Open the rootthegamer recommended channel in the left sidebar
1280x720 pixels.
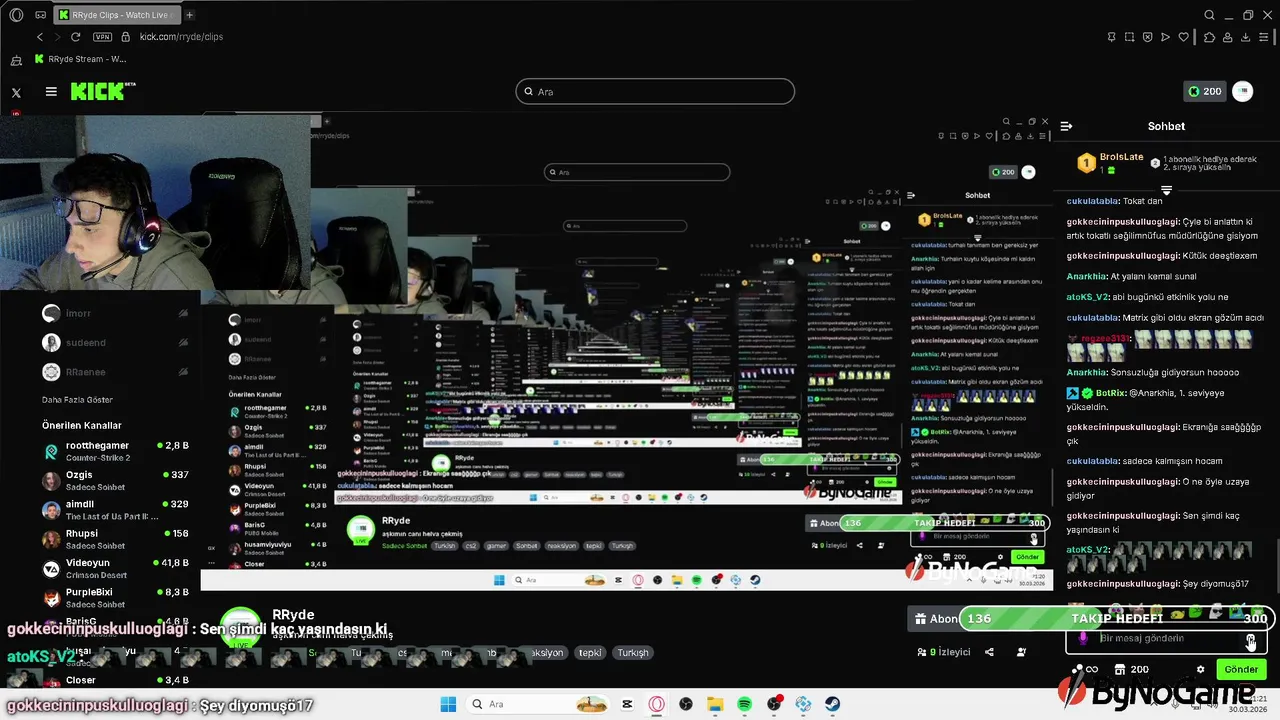[115, 451]
